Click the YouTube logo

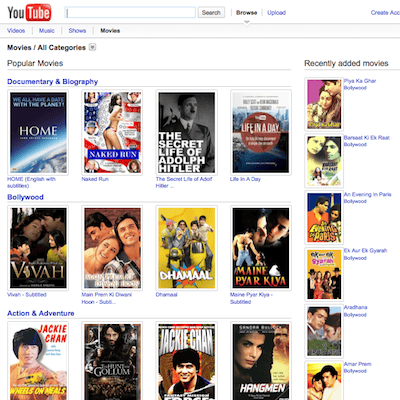(x=29, y=13)
